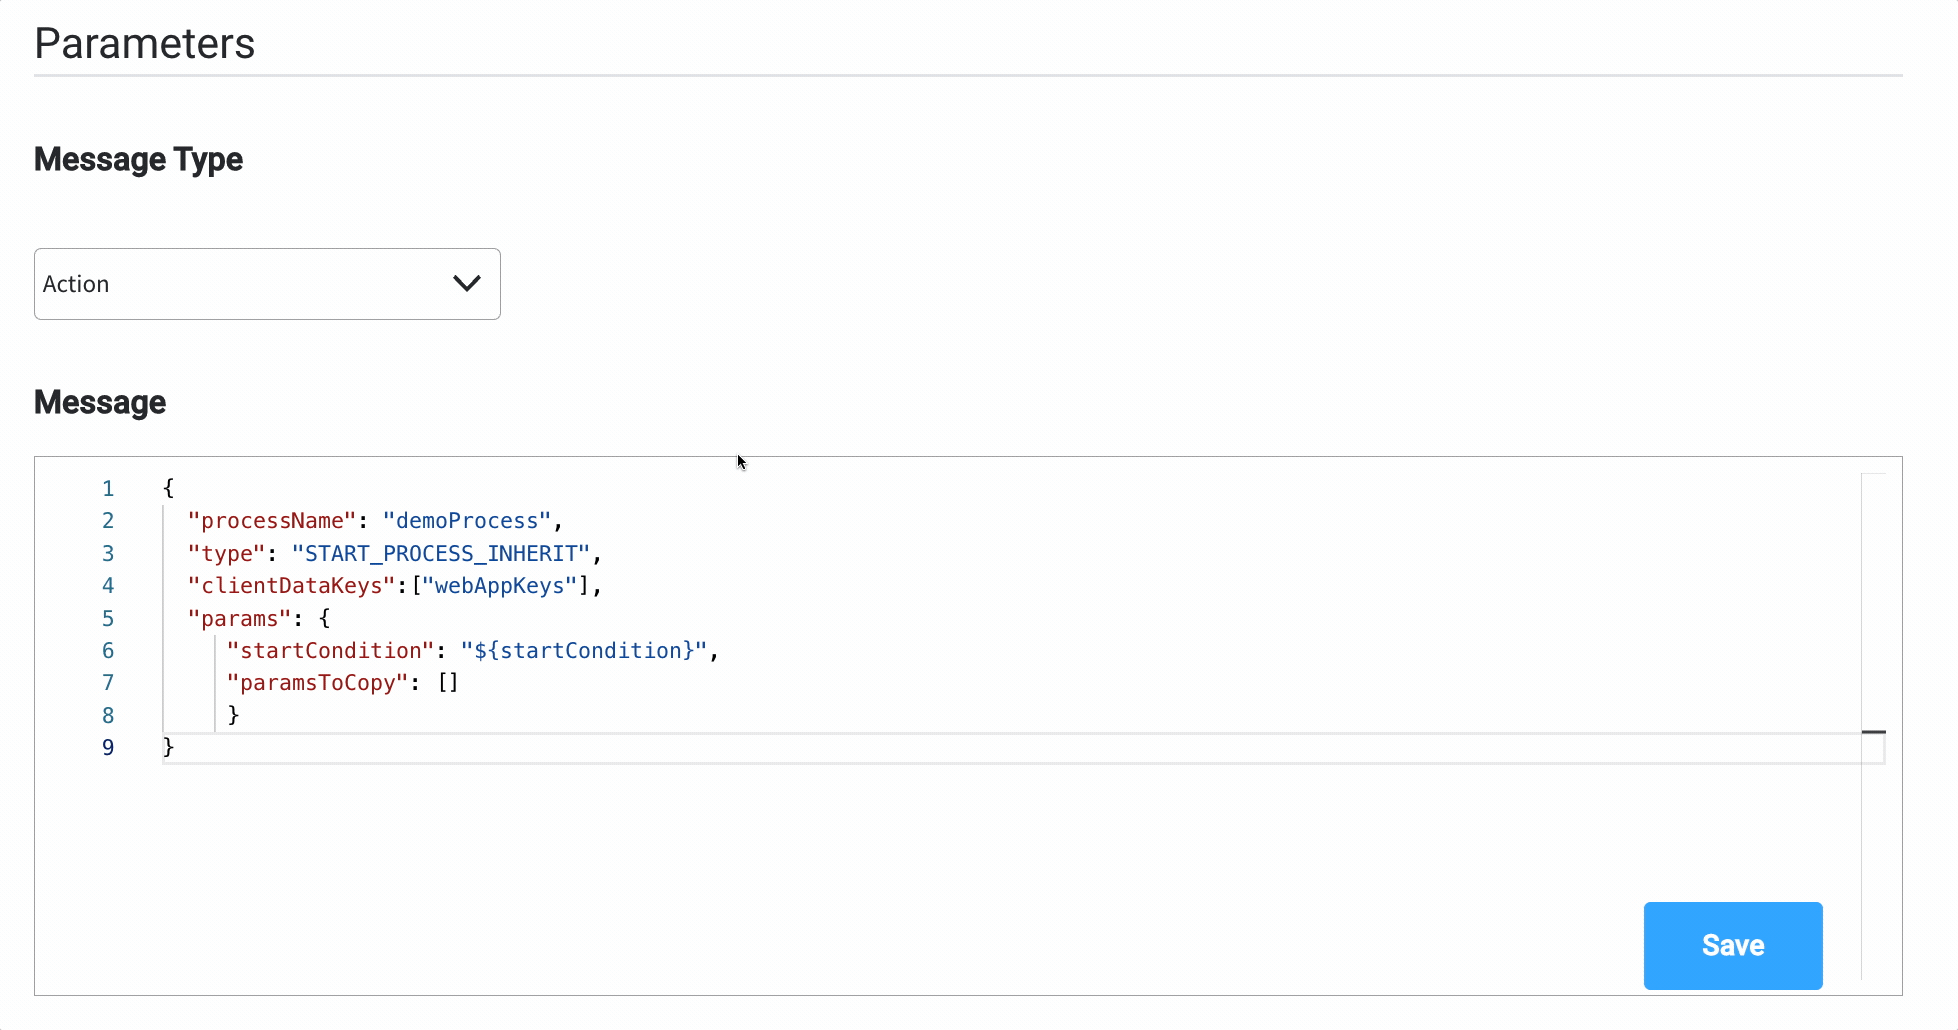Screen dimensions: 1958x1030
Task: Click the "paramsToCopy" key text
Action: point(318,683)
